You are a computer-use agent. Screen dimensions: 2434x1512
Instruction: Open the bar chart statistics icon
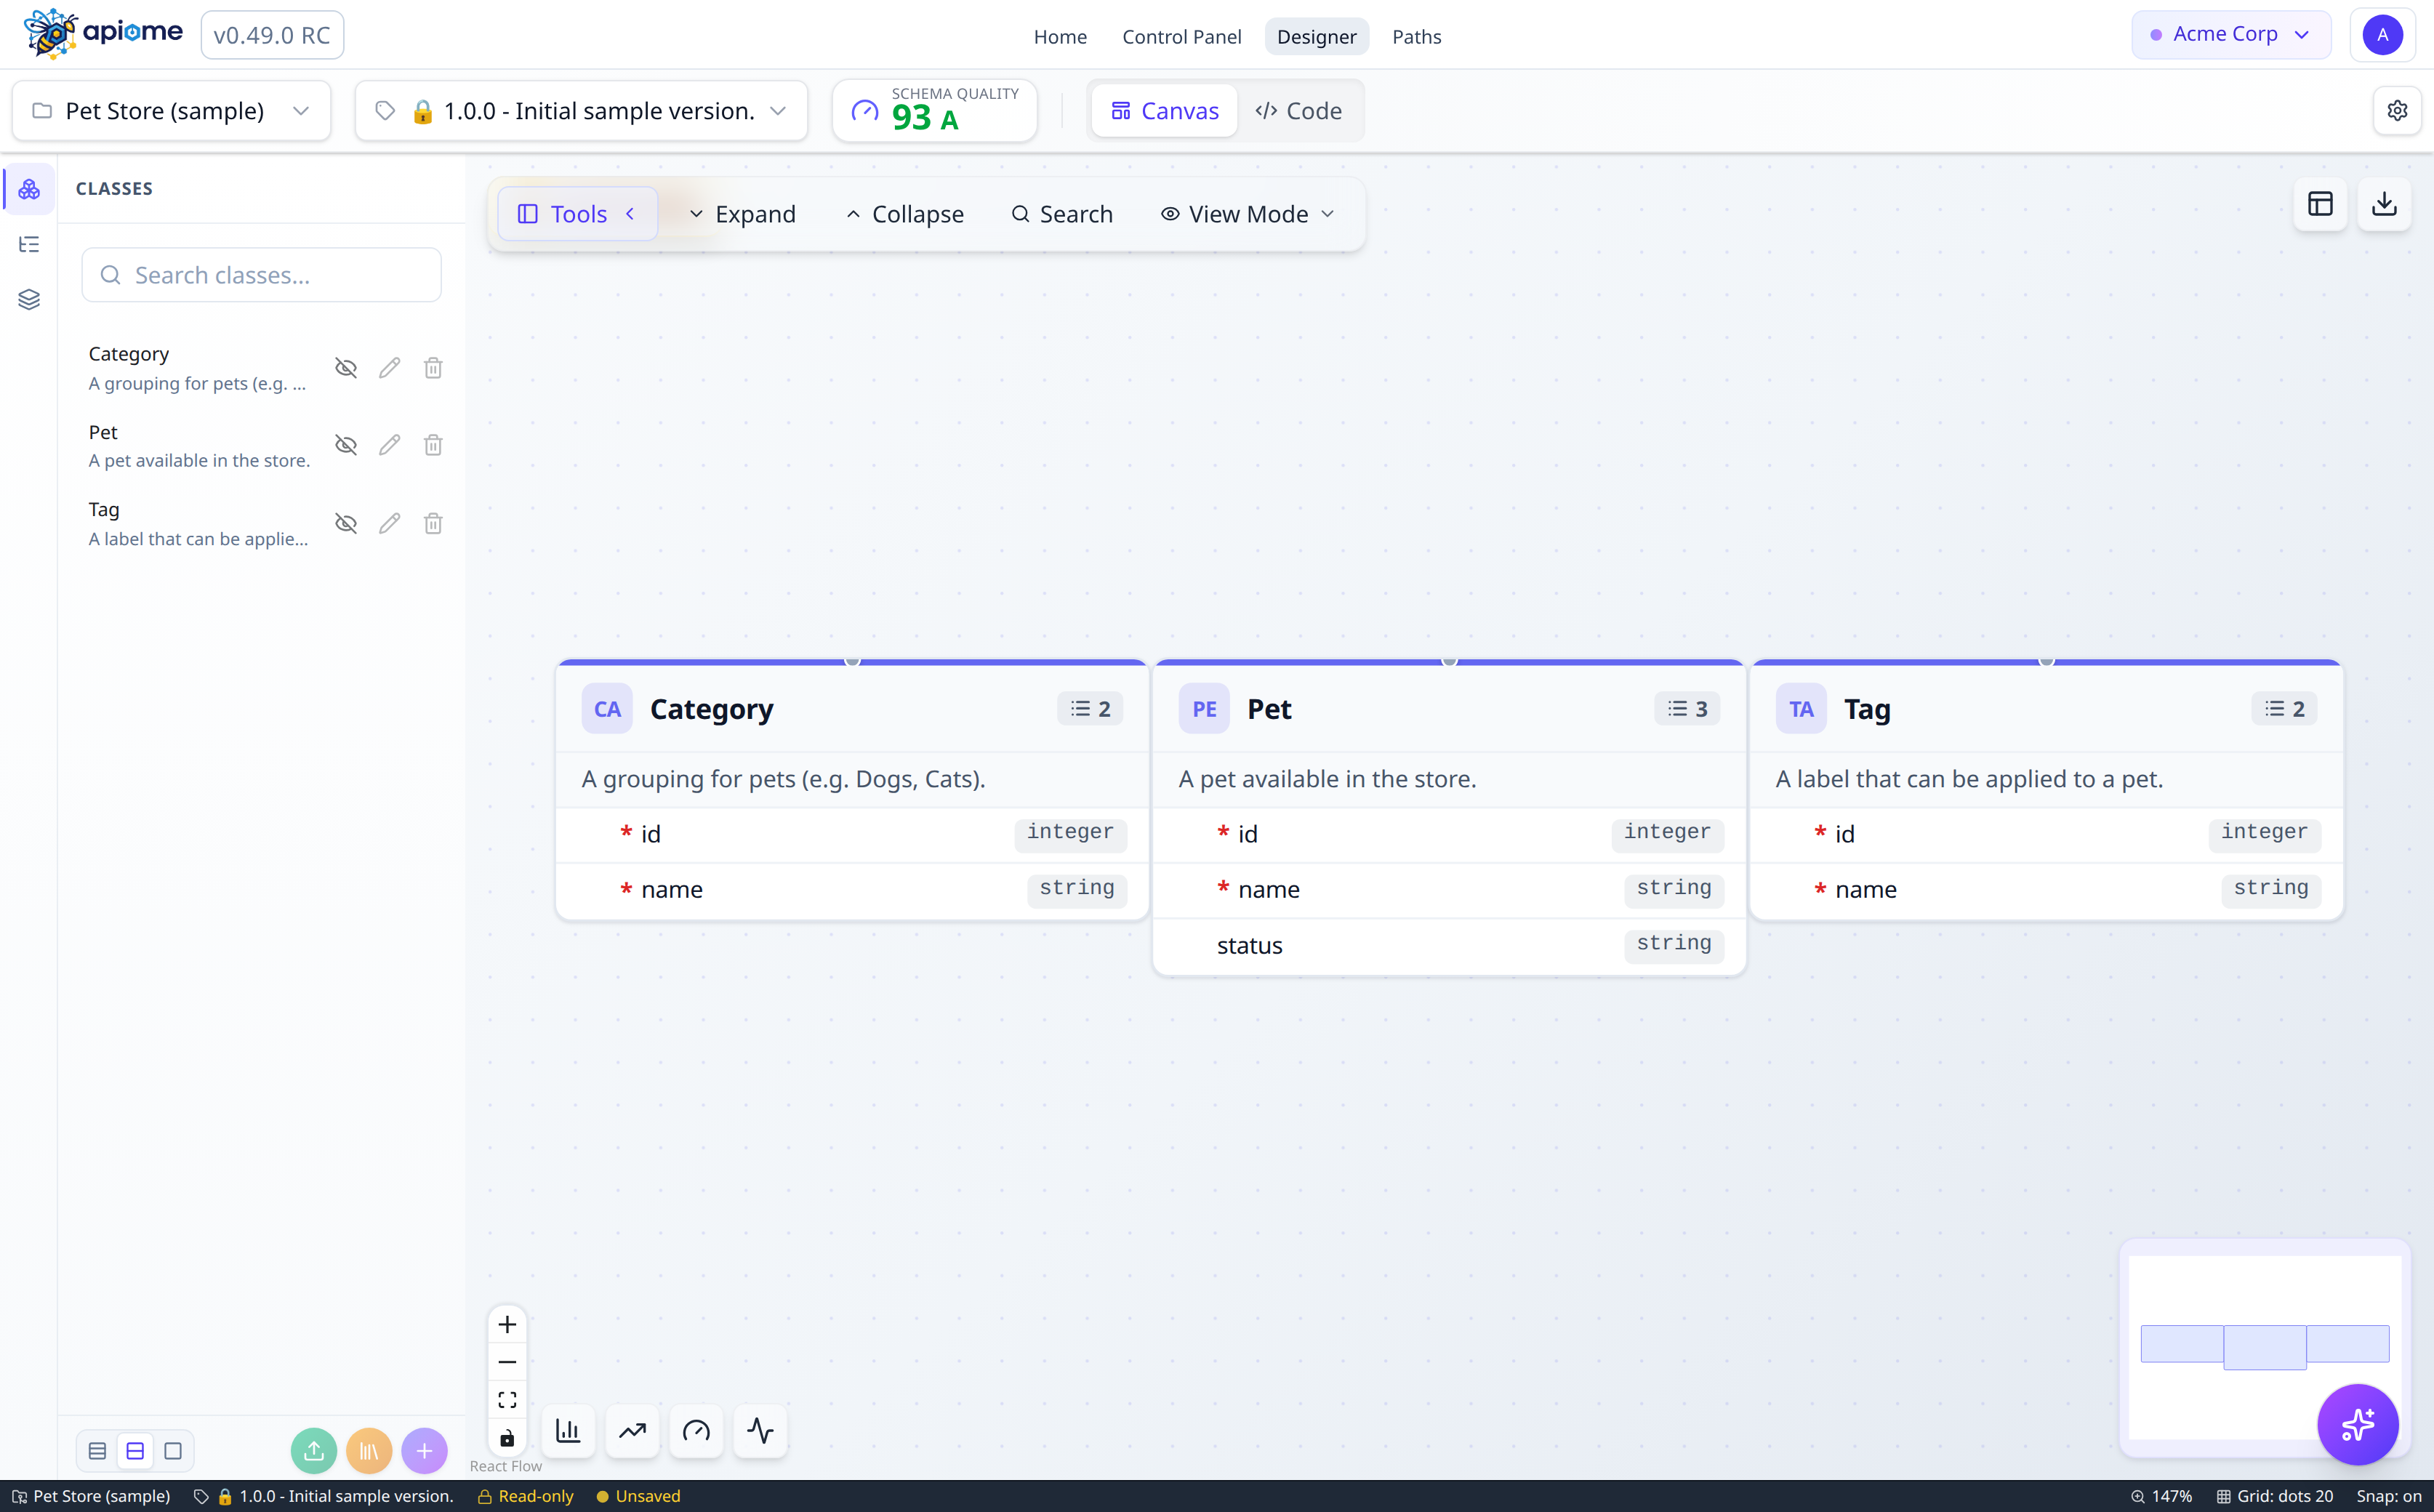click(x=568, y=1431)
